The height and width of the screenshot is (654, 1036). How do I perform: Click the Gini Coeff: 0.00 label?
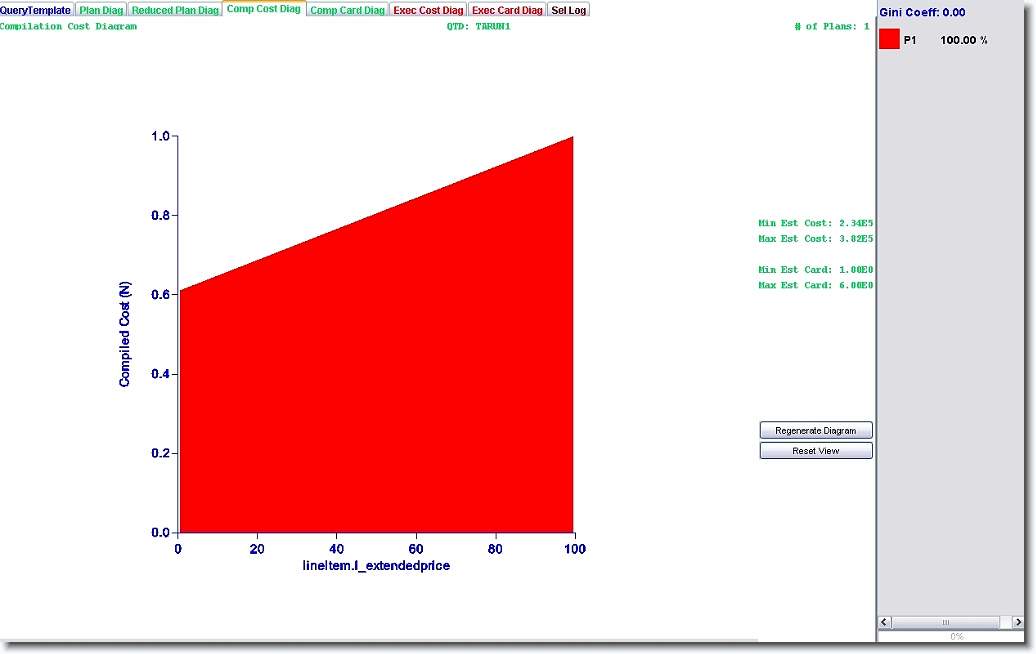922,12
